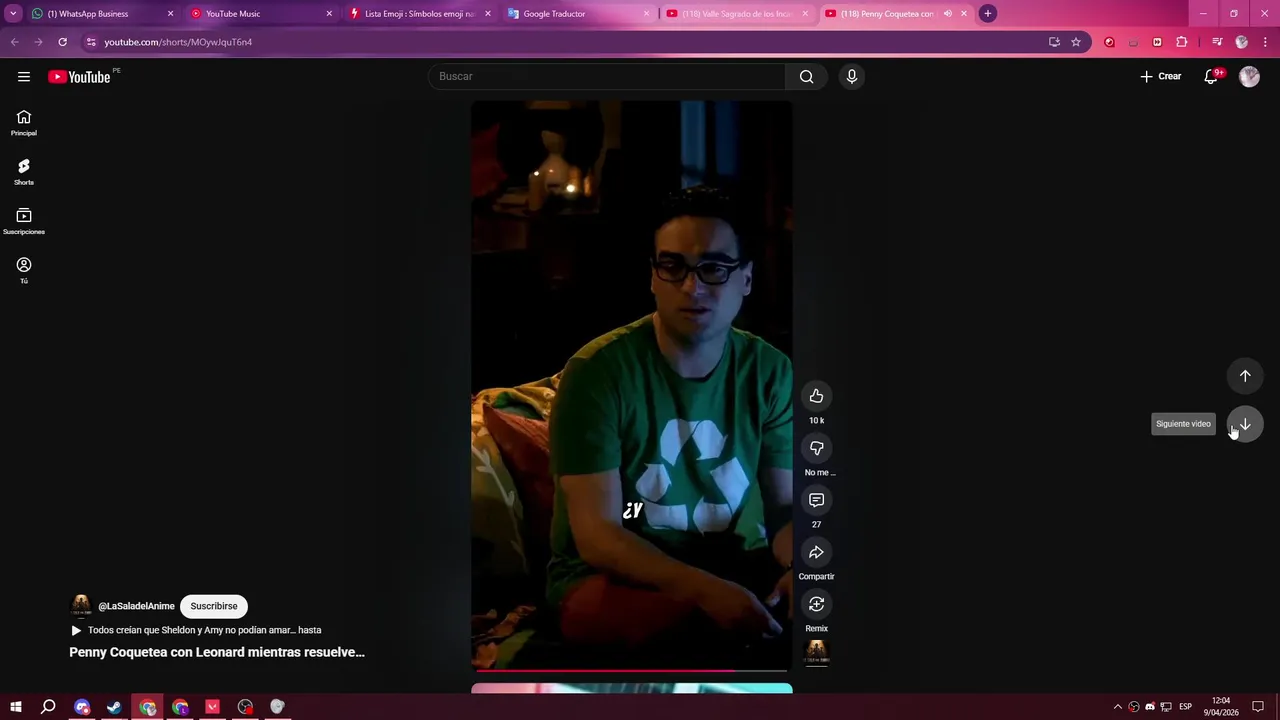Click into the Buscar search field
The image size is (1280, 720).
click(608, 77)
